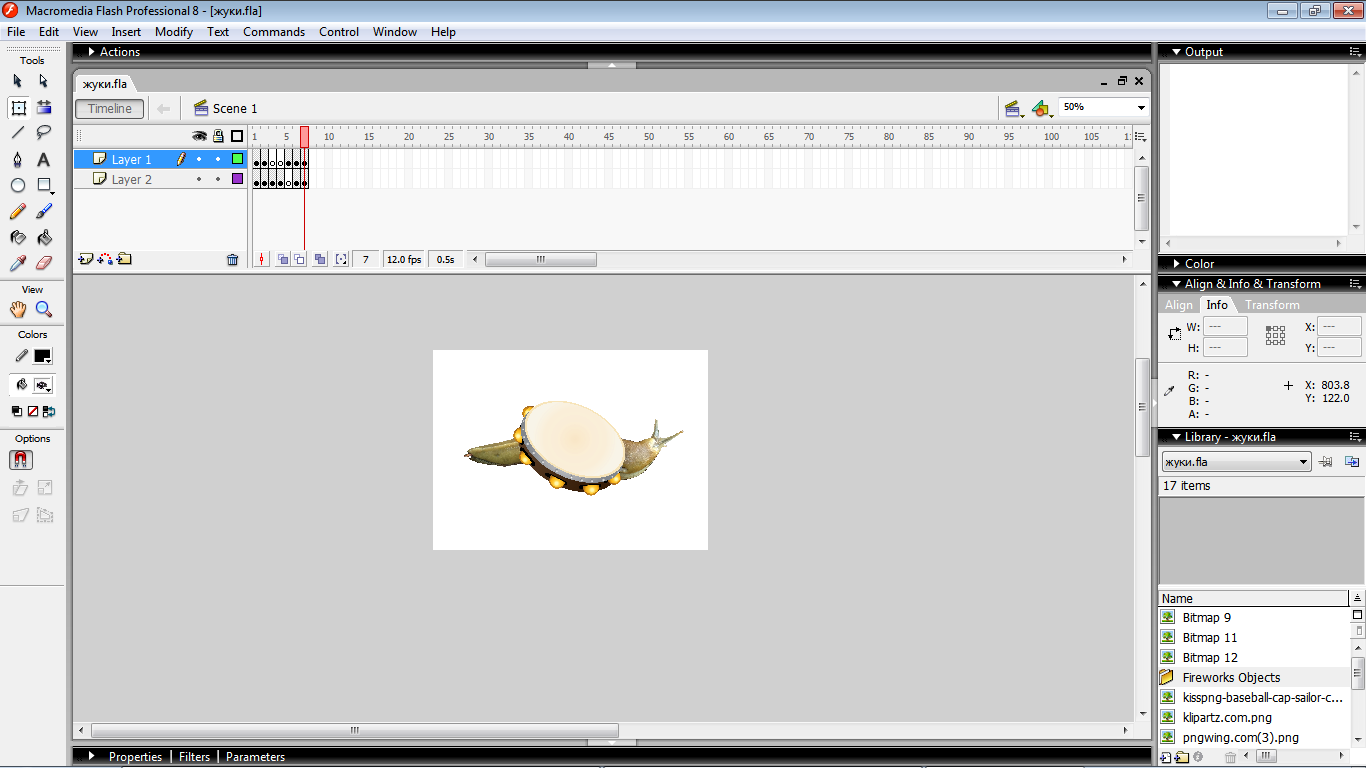Activate the Free Transform tool
The width and height of the screenshot is (1366, 768).
point(18,107)
